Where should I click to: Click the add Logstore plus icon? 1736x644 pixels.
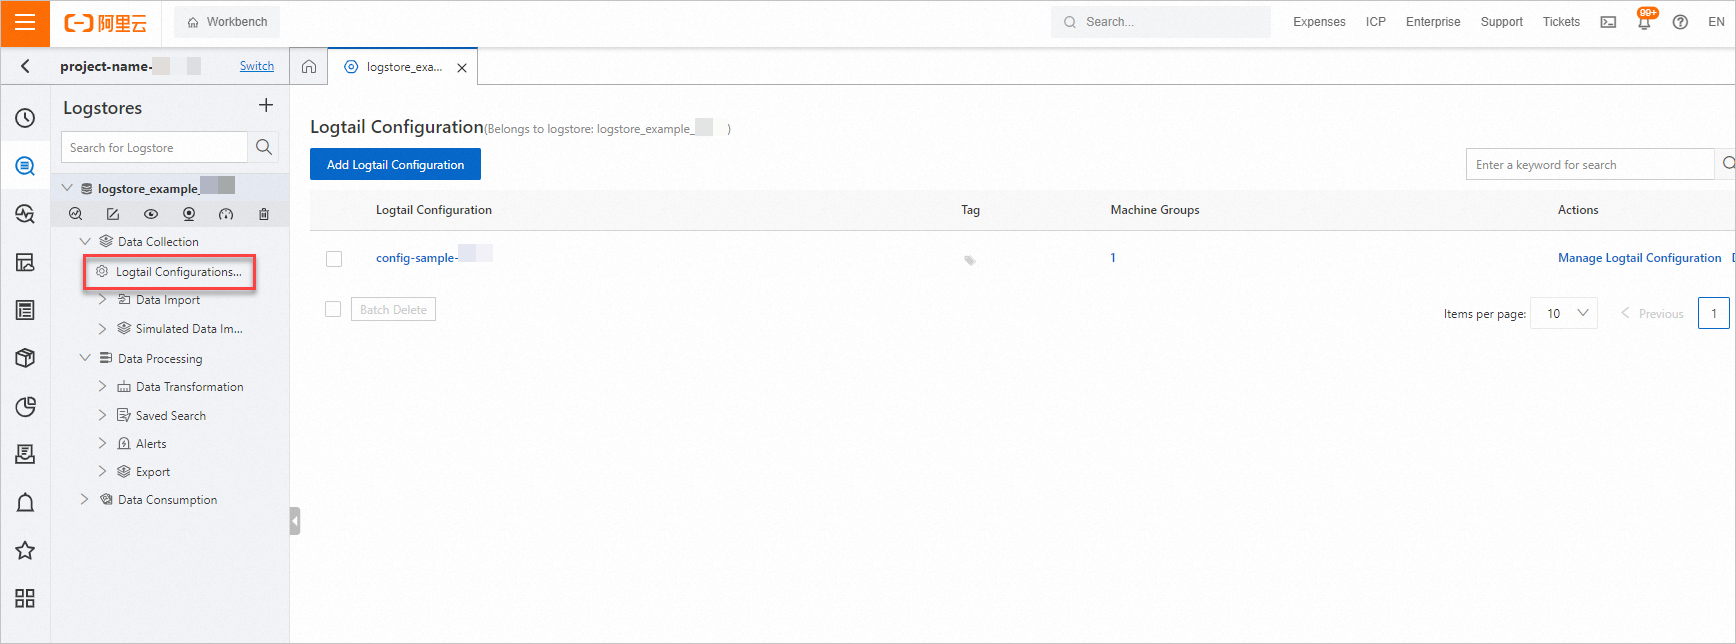coord(266,105)
